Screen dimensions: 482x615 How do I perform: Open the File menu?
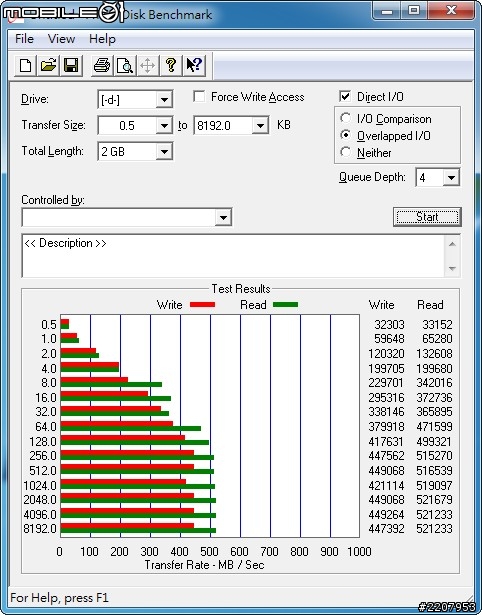[24, 39]
